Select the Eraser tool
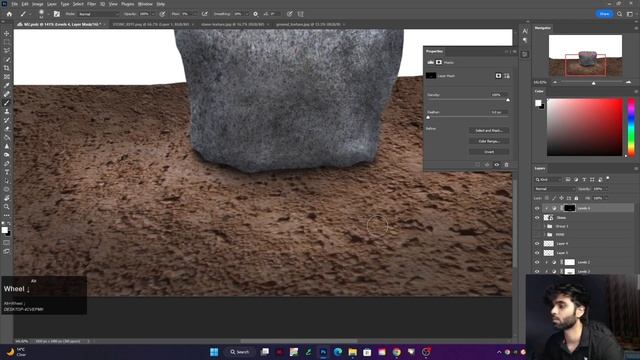Viewport: 640px width, 360px height. pos(7,129)
